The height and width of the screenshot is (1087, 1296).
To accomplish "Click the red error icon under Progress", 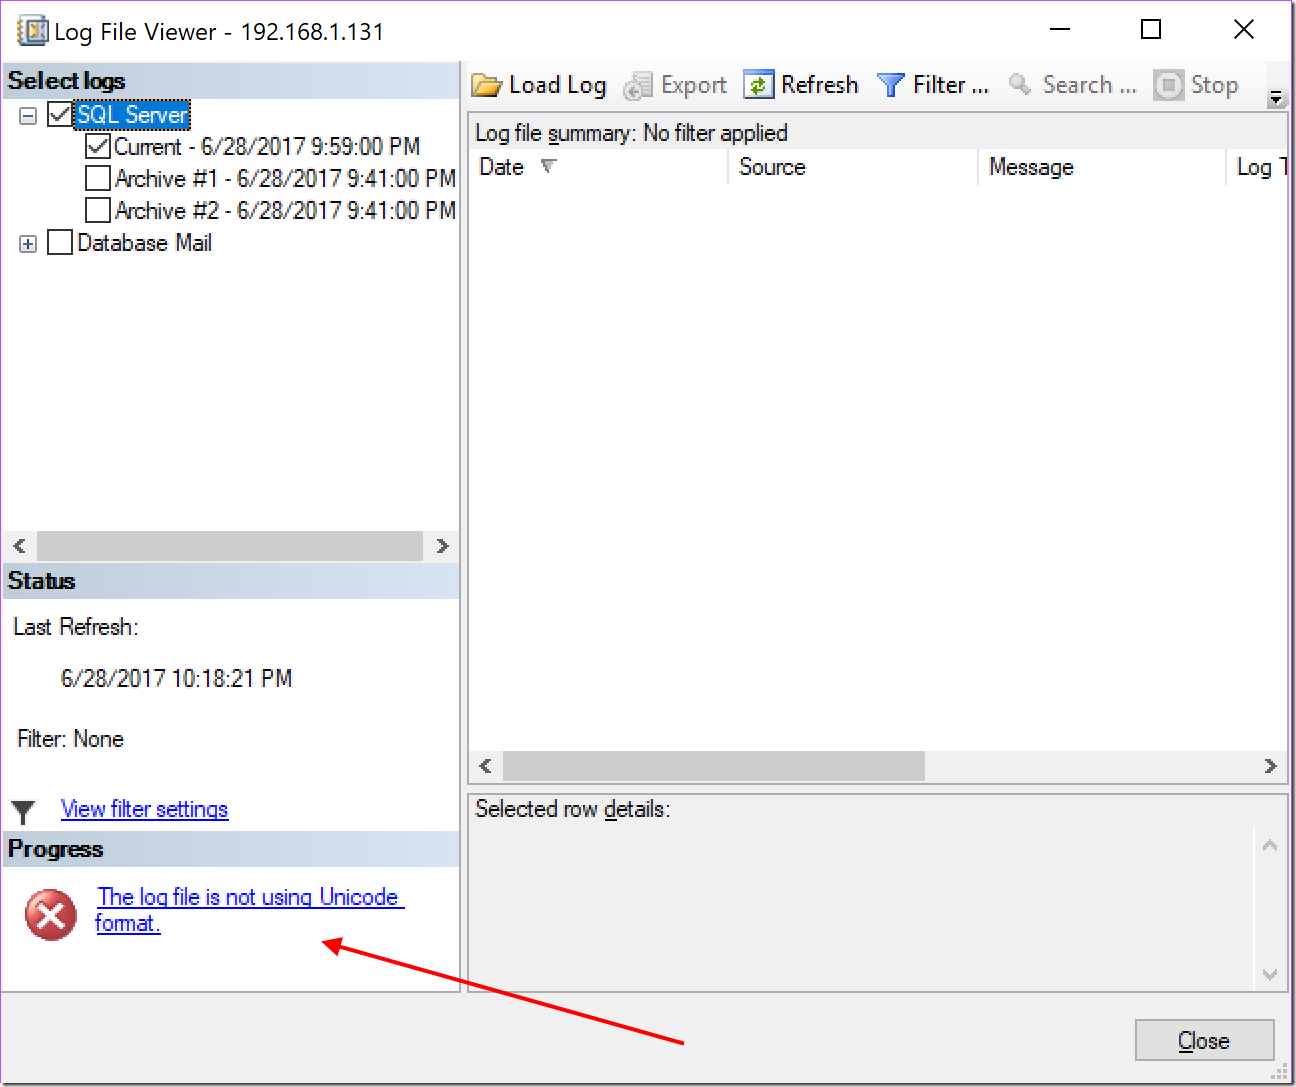I will point(51,915).
